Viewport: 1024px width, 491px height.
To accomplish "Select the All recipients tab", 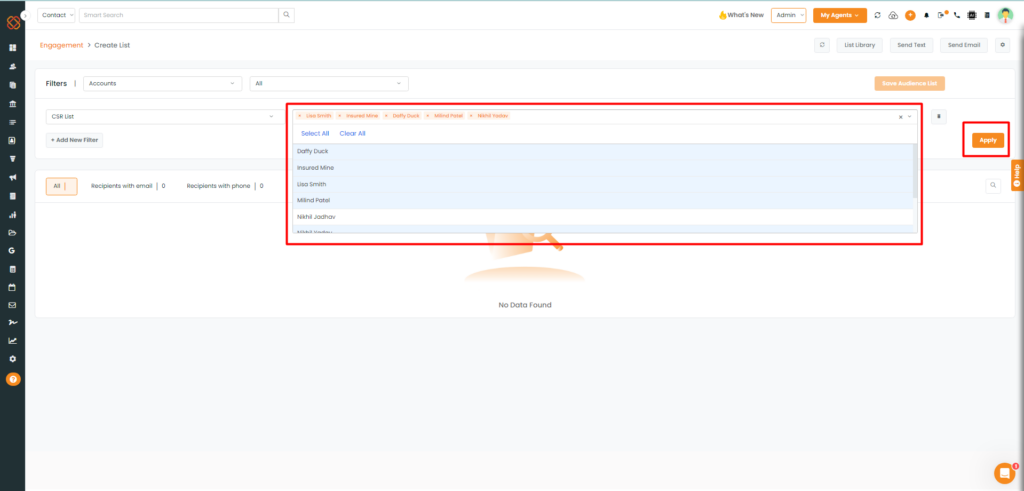I will 61,186.
